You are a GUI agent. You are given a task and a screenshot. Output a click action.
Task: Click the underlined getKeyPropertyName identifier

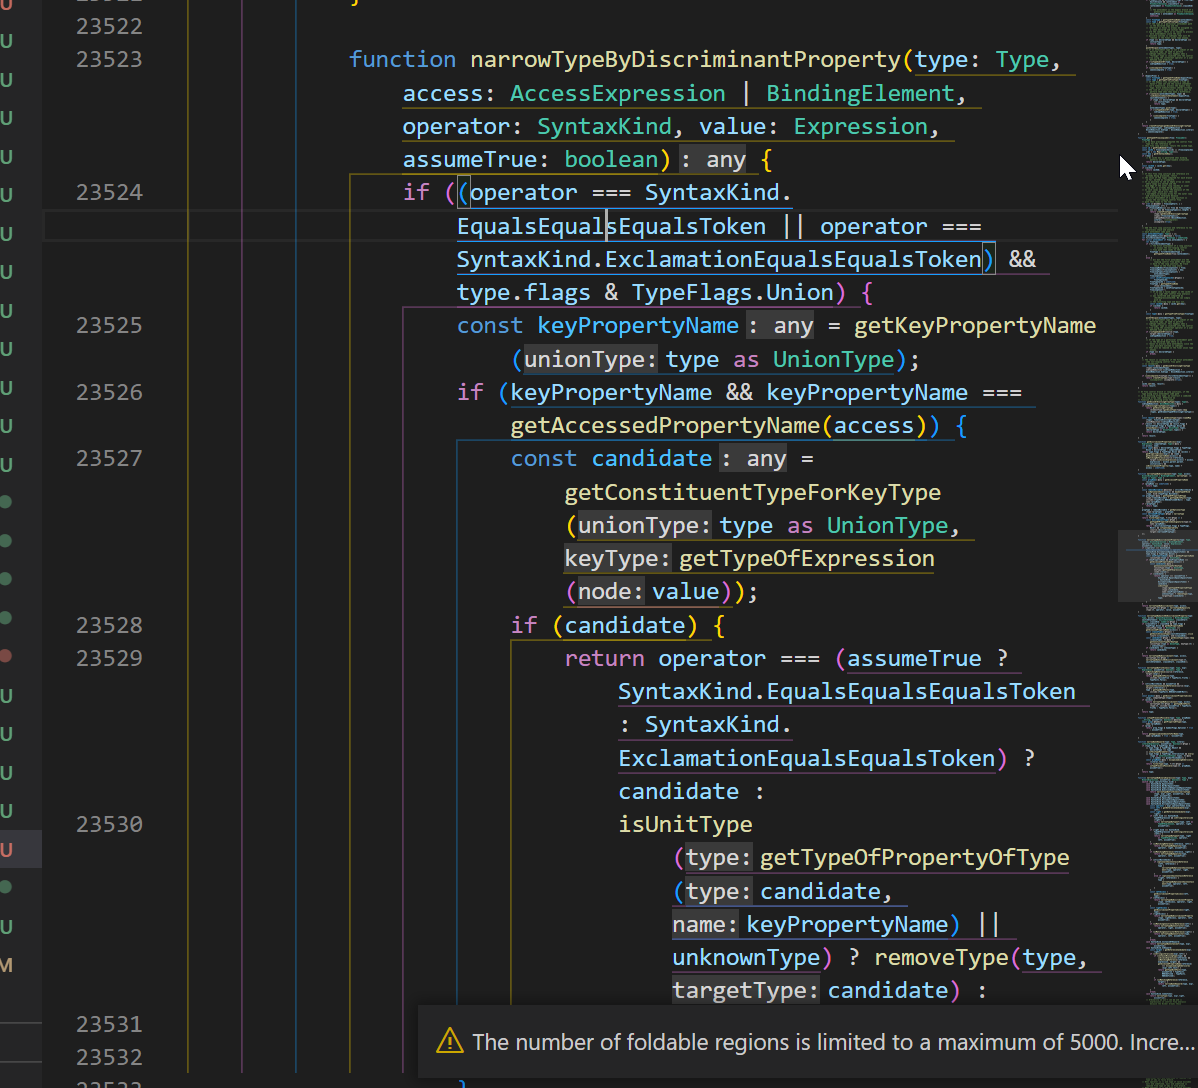point(975,325)
